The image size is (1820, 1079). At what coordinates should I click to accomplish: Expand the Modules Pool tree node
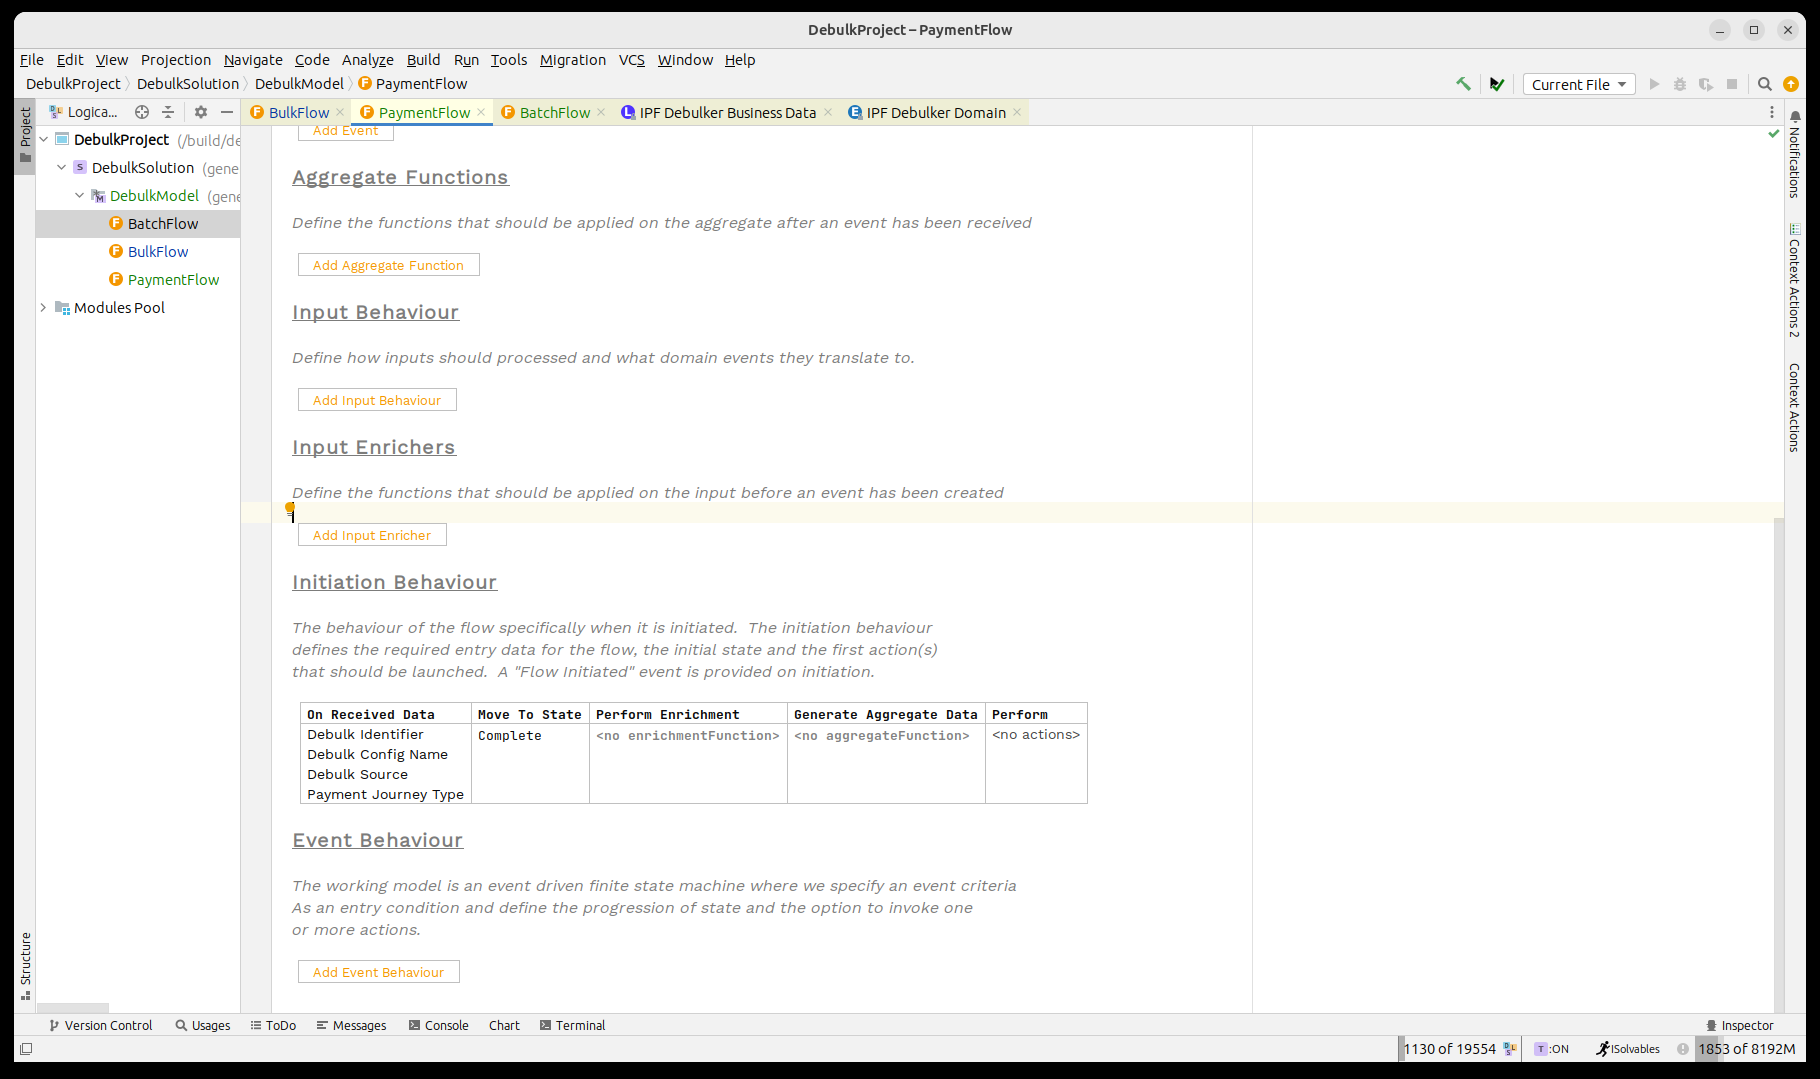pyautogui.click(x=43, y=308)
